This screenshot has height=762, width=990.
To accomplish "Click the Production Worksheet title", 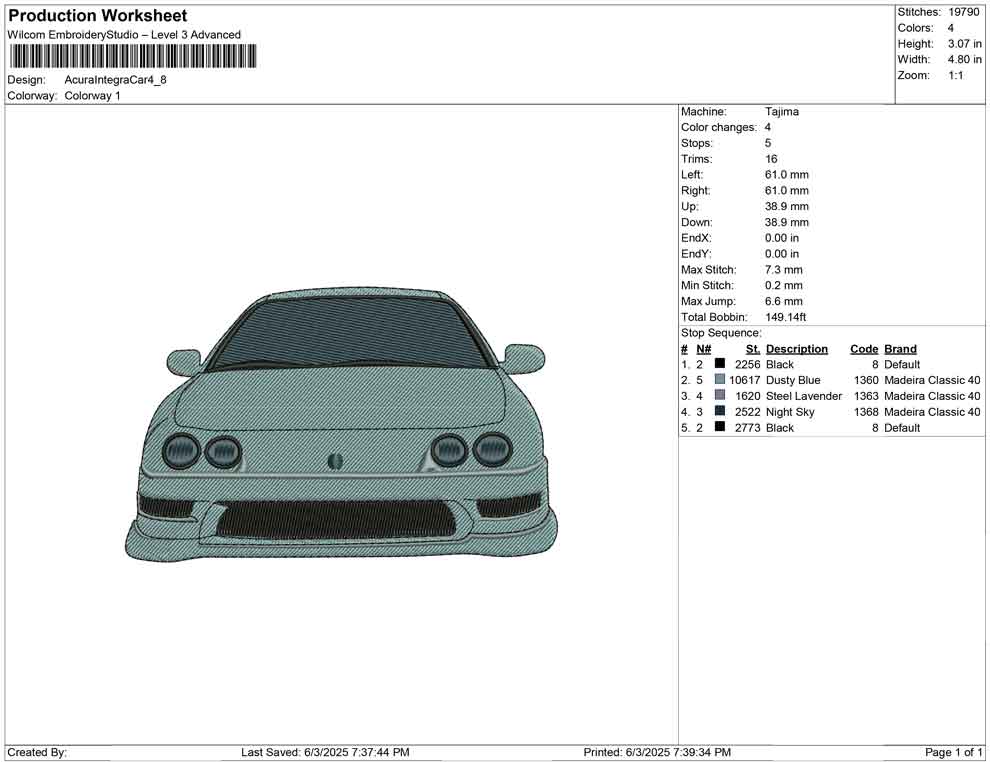I will point(98,16).
